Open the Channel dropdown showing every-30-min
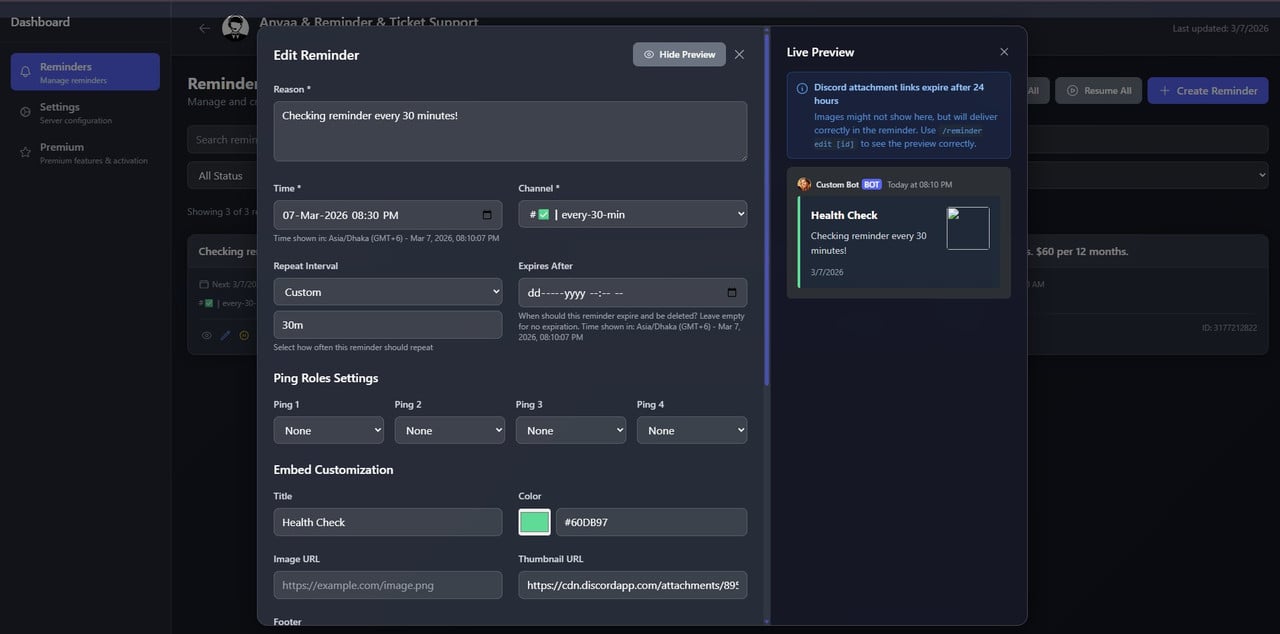The width and height of the screenshot is (1280, 634). point(632,214)
